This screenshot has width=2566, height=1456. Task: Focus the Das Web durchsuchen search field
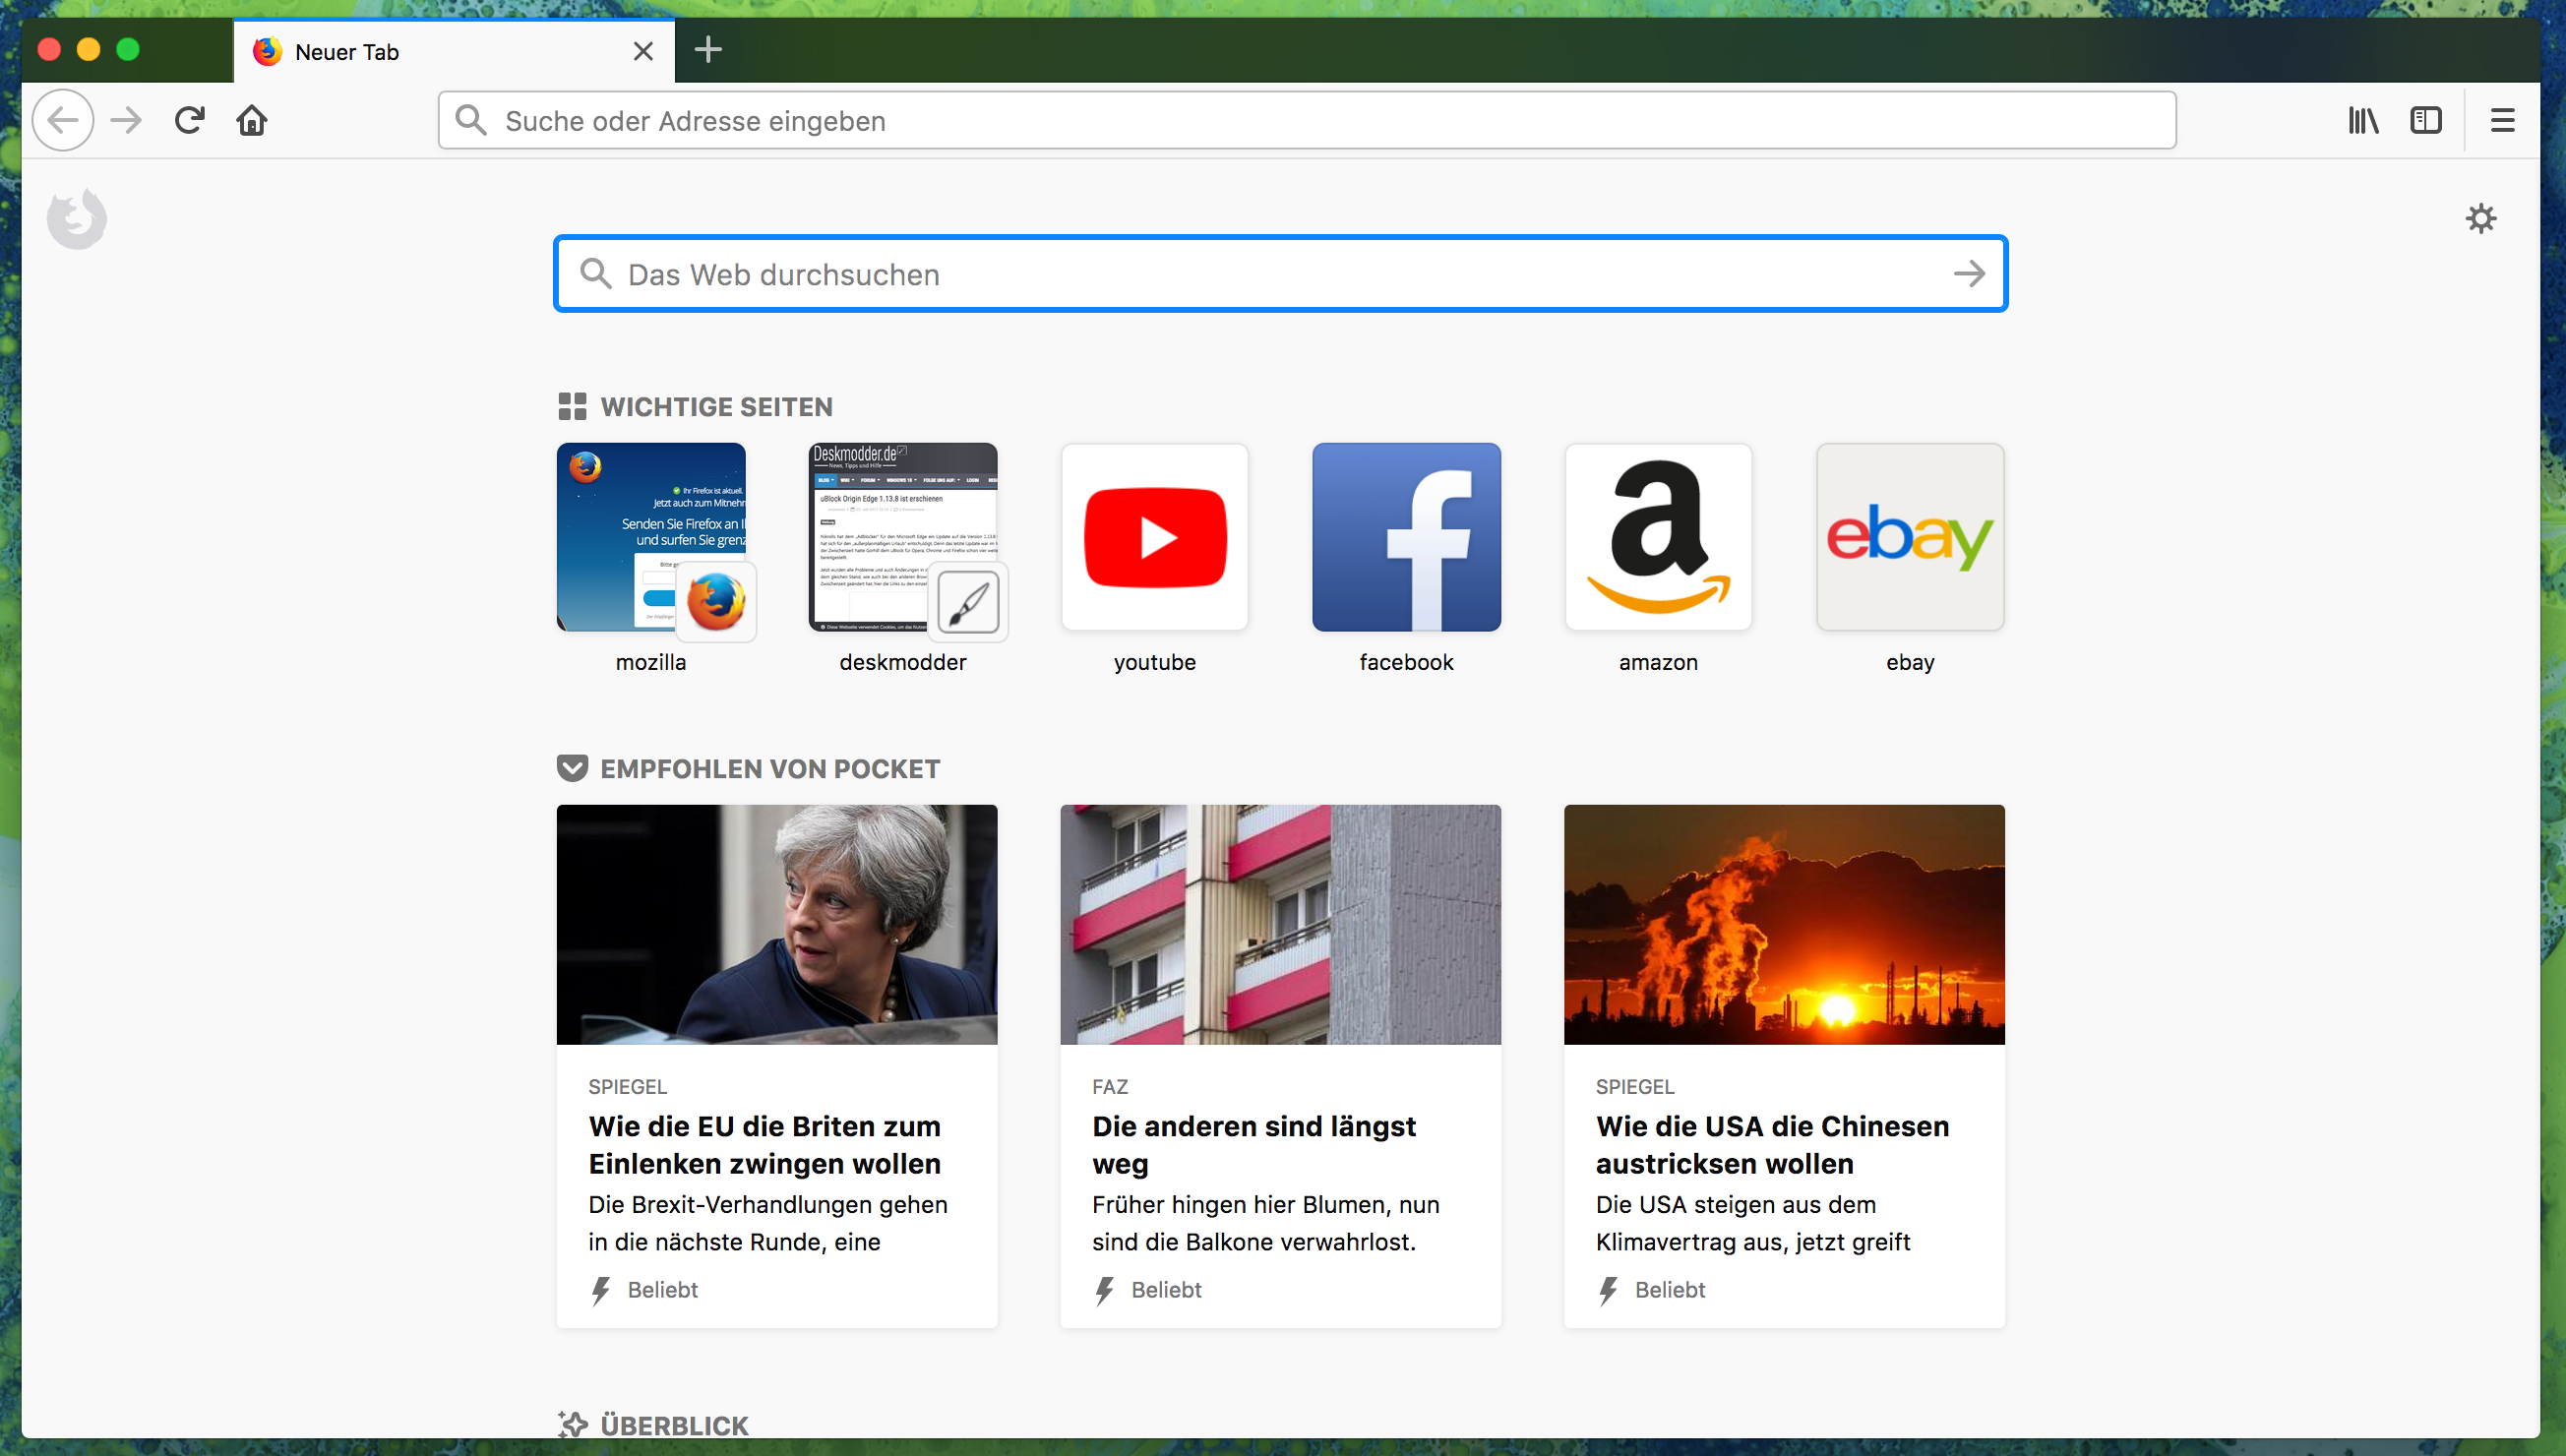click(1280, 274)
